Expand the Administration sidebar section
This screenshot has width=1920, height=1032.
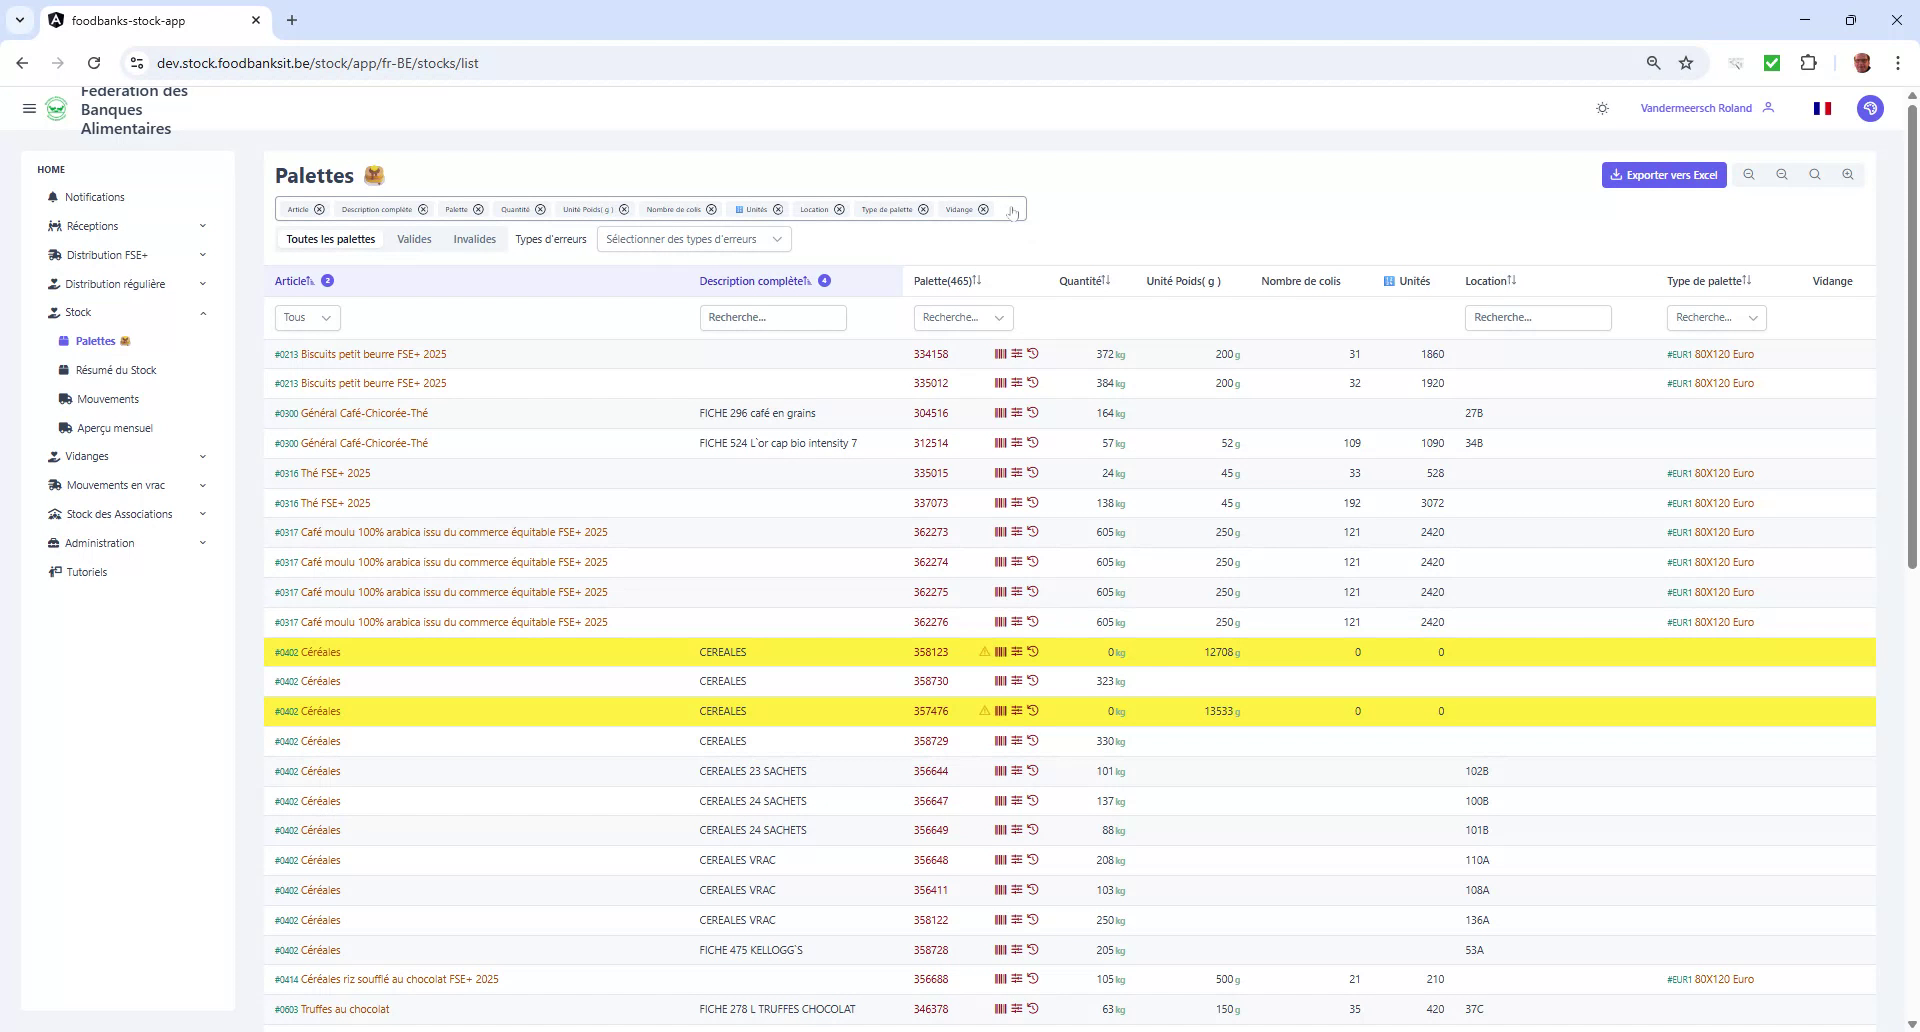[x=101, y=543]
